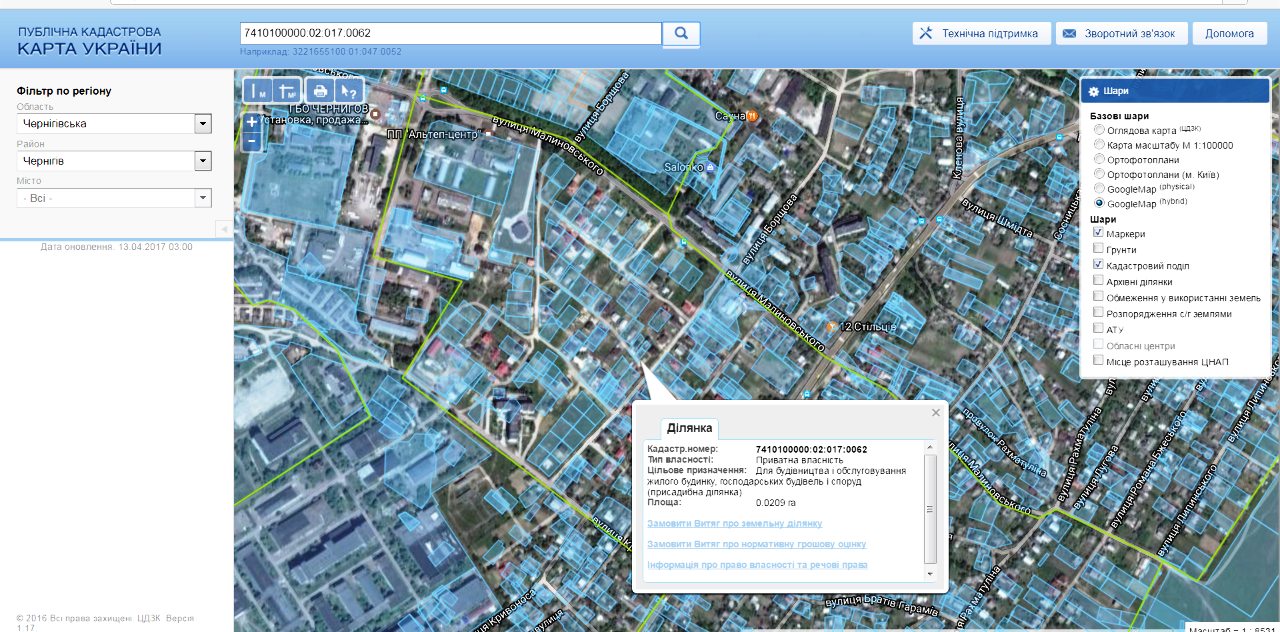Enable the АТУ layer
Viewport: 1280px width, 632px height.
(1099, 328)
